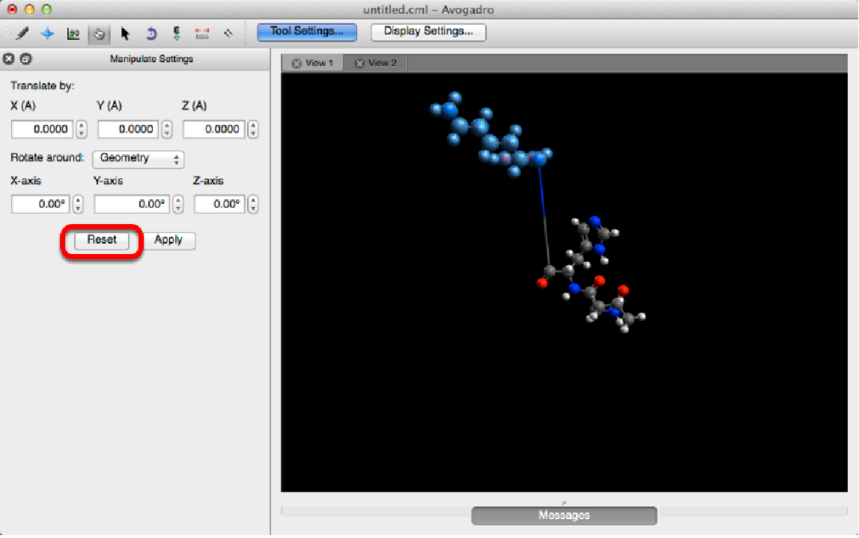Screen dimensions: 859x538
Task: Click the X (A) translate stepper arrows
Action: click(x=81, y=129)
